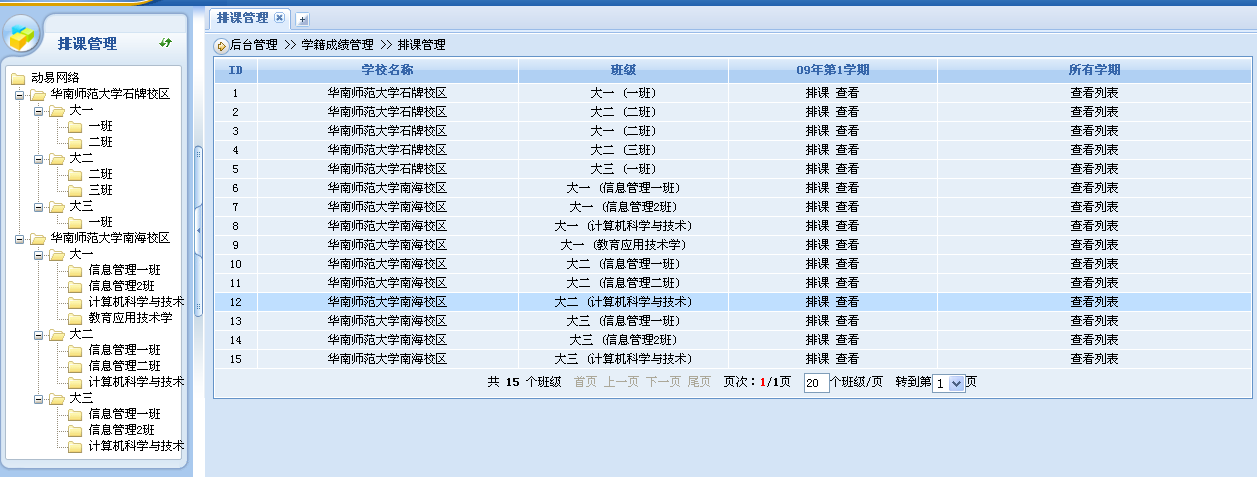Click the classes-per-page input box
This screenshot has height=477, width=1257.
click(816, 383)
